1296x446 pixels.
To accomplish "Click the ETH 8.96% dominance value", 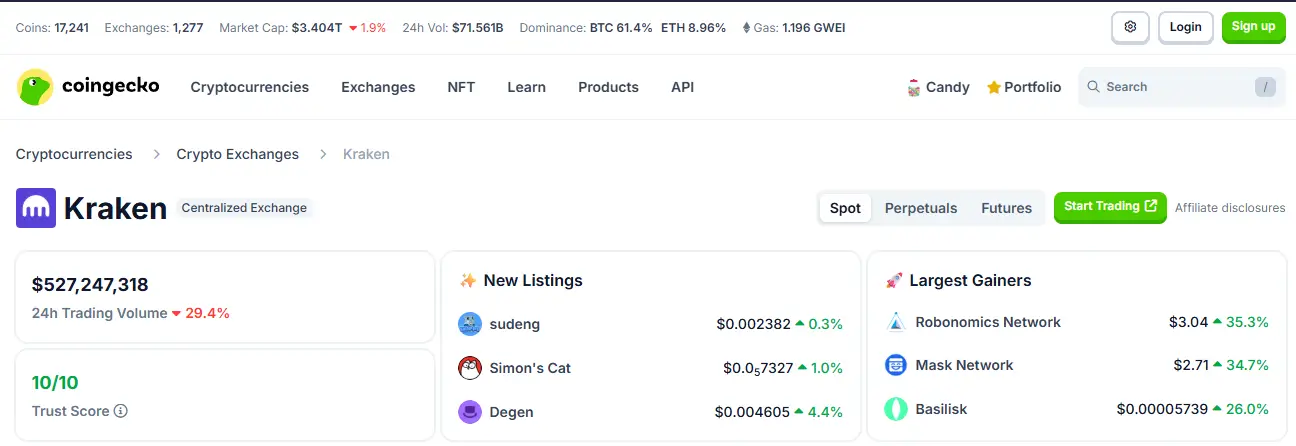I will [x=693, y=28].
